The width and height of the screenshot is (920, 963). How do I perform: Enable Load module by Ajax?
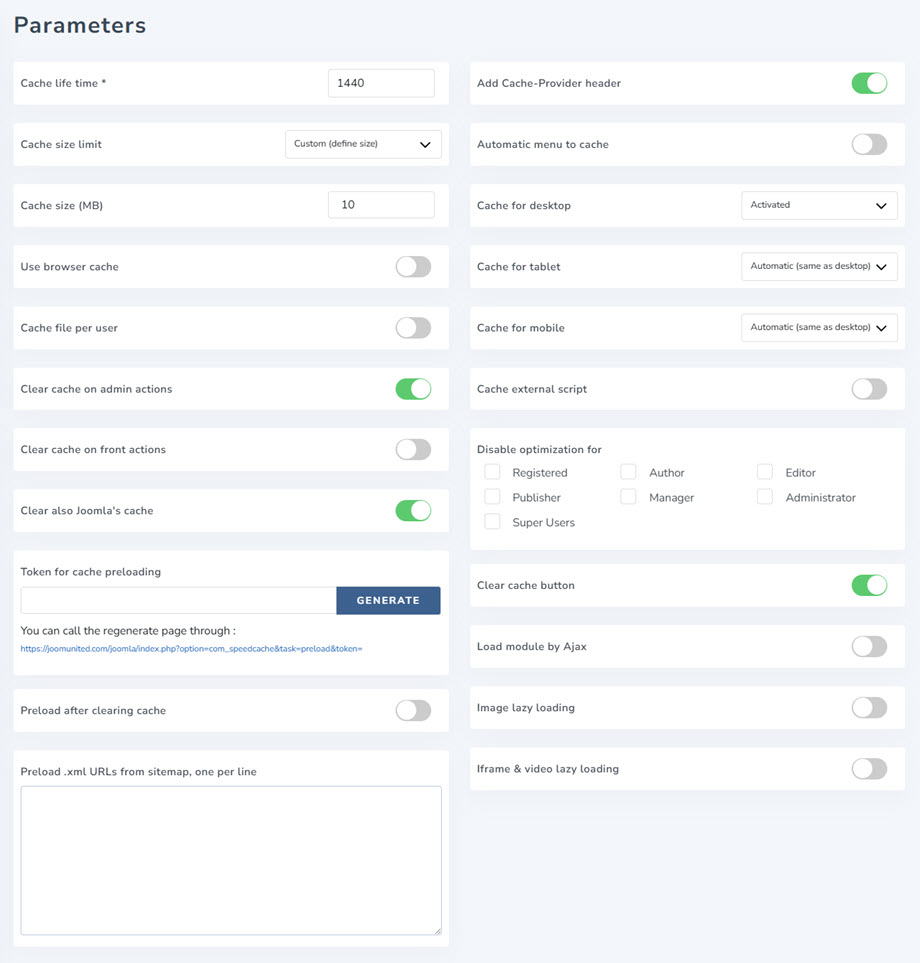click(869, 646)
